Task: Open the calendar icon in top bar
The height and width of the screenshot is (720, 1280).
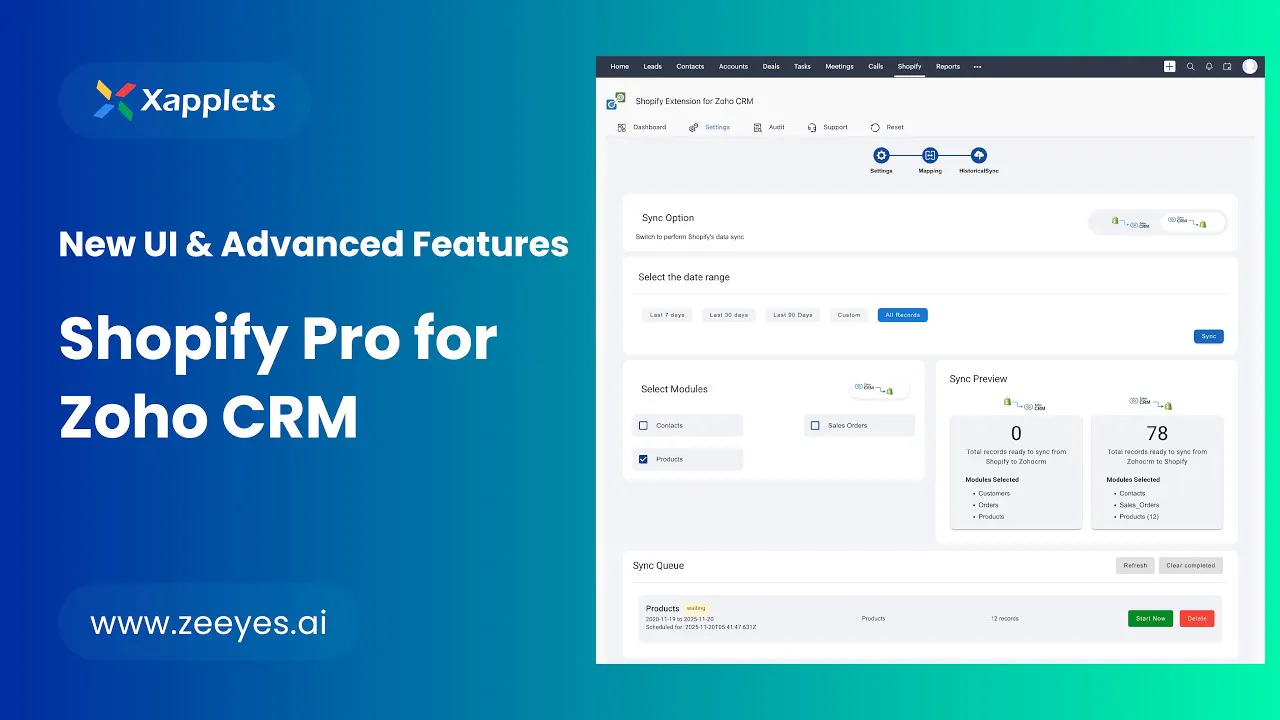Action: click(1227, 67)
